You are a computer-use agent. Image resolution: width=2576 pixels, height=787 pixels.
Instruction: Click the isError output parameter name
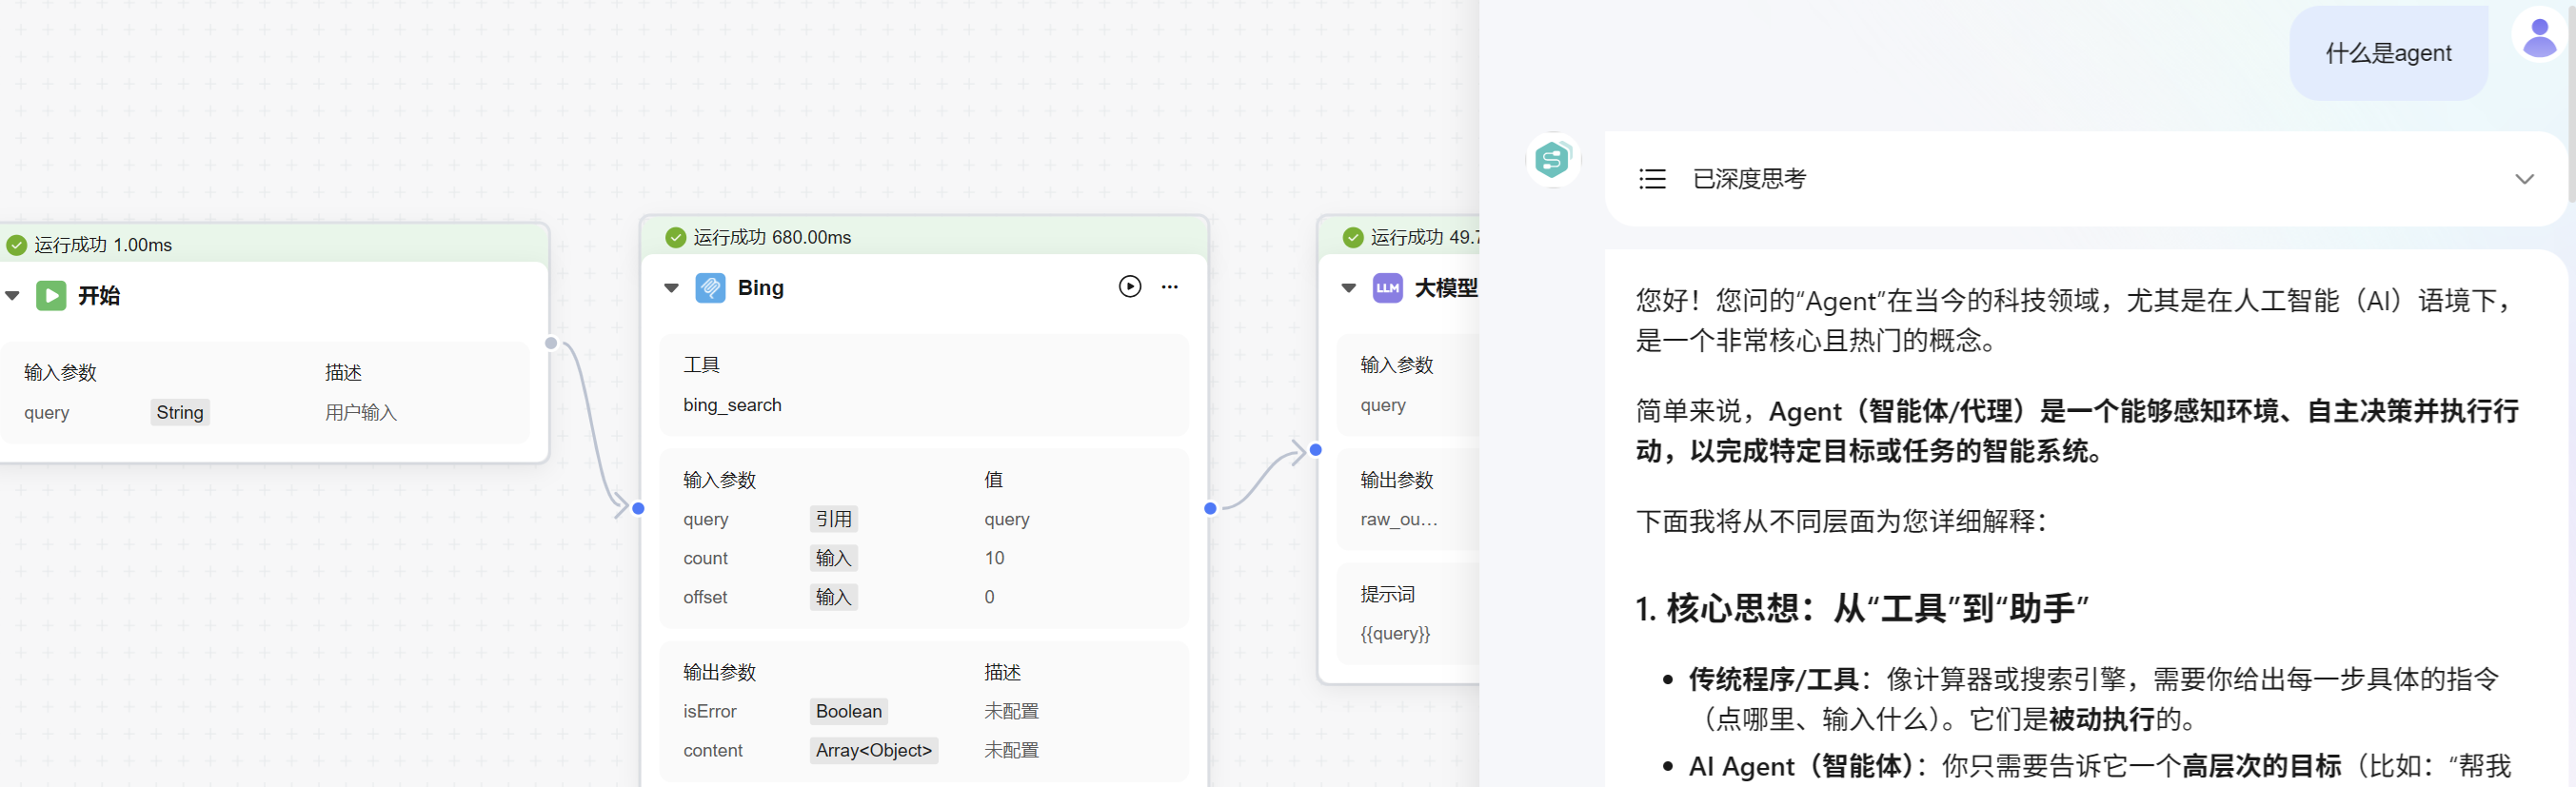coord(710,711)
